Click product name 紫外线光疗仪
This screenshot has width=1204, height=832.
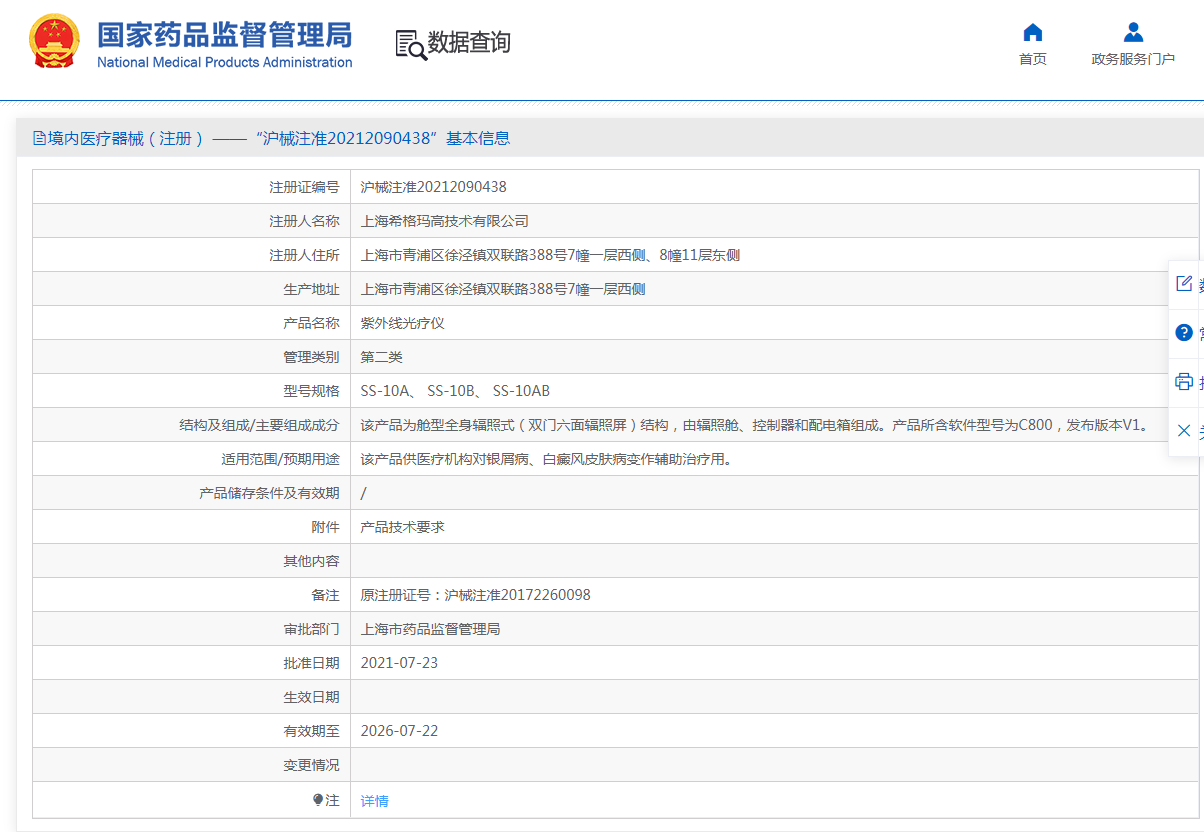pyautogui.click(x=403, y=323)
